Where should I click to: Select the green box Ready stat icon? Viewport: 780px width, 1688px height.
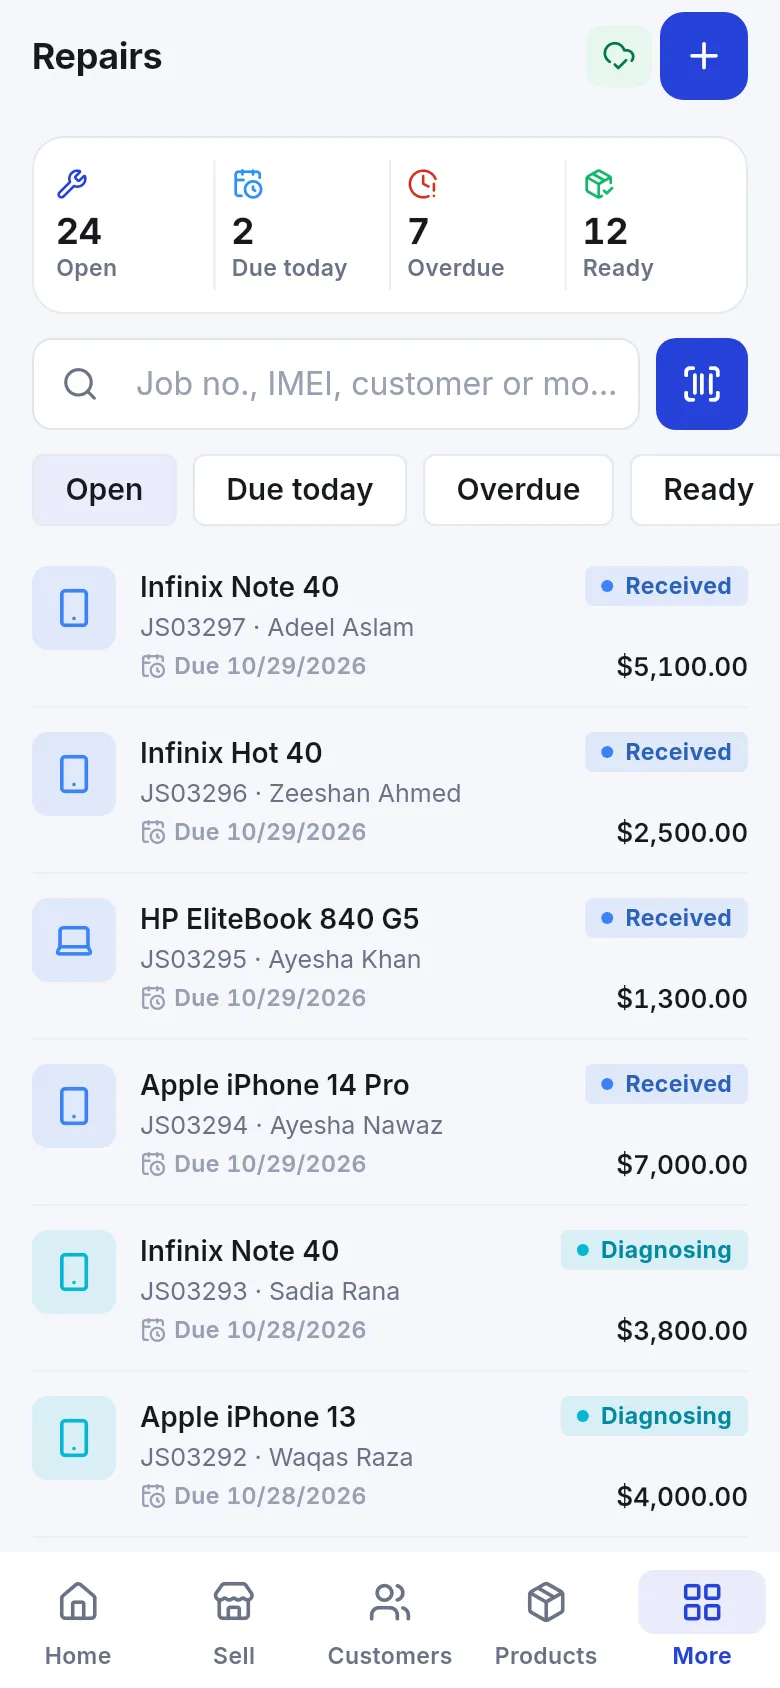[599, 184]
